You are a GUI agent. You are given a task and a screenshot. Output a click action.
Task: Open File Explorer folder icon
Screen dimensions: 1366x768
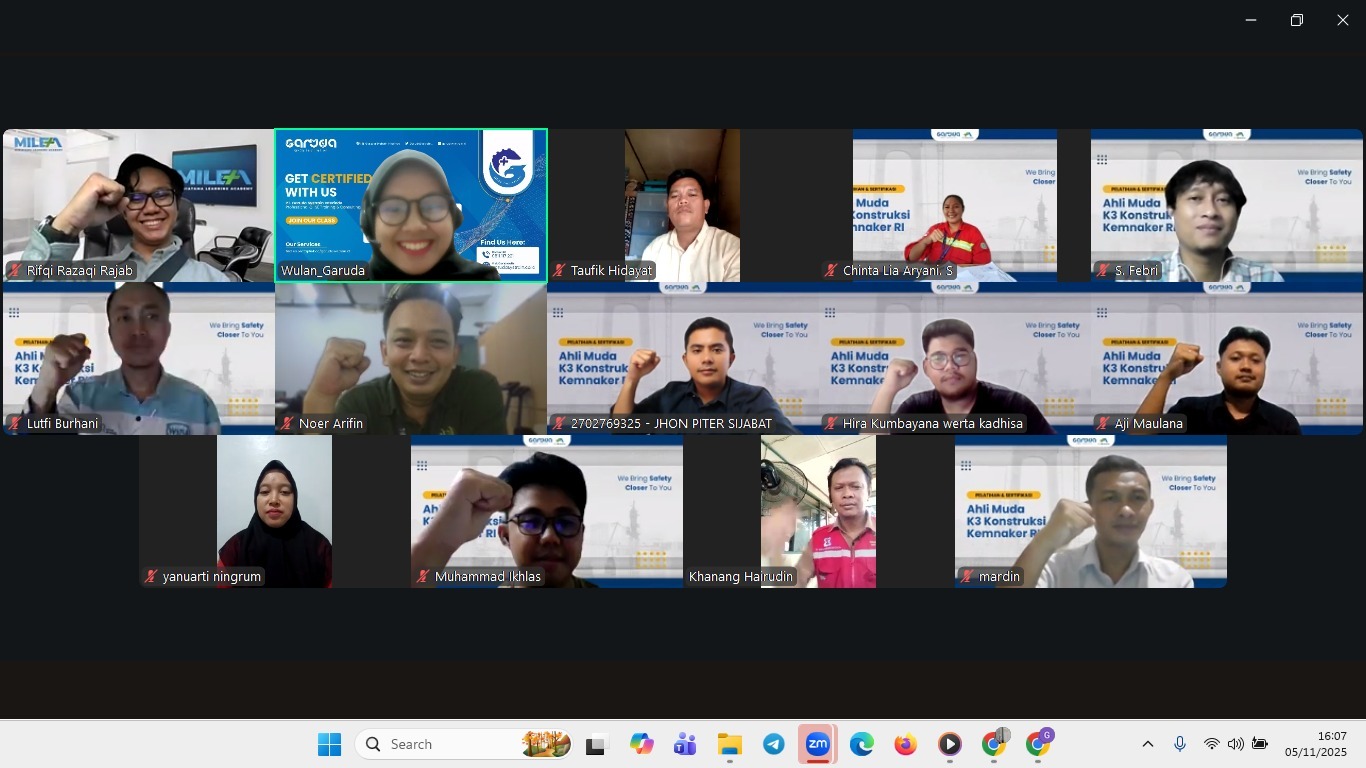click(x=729, y=744)
